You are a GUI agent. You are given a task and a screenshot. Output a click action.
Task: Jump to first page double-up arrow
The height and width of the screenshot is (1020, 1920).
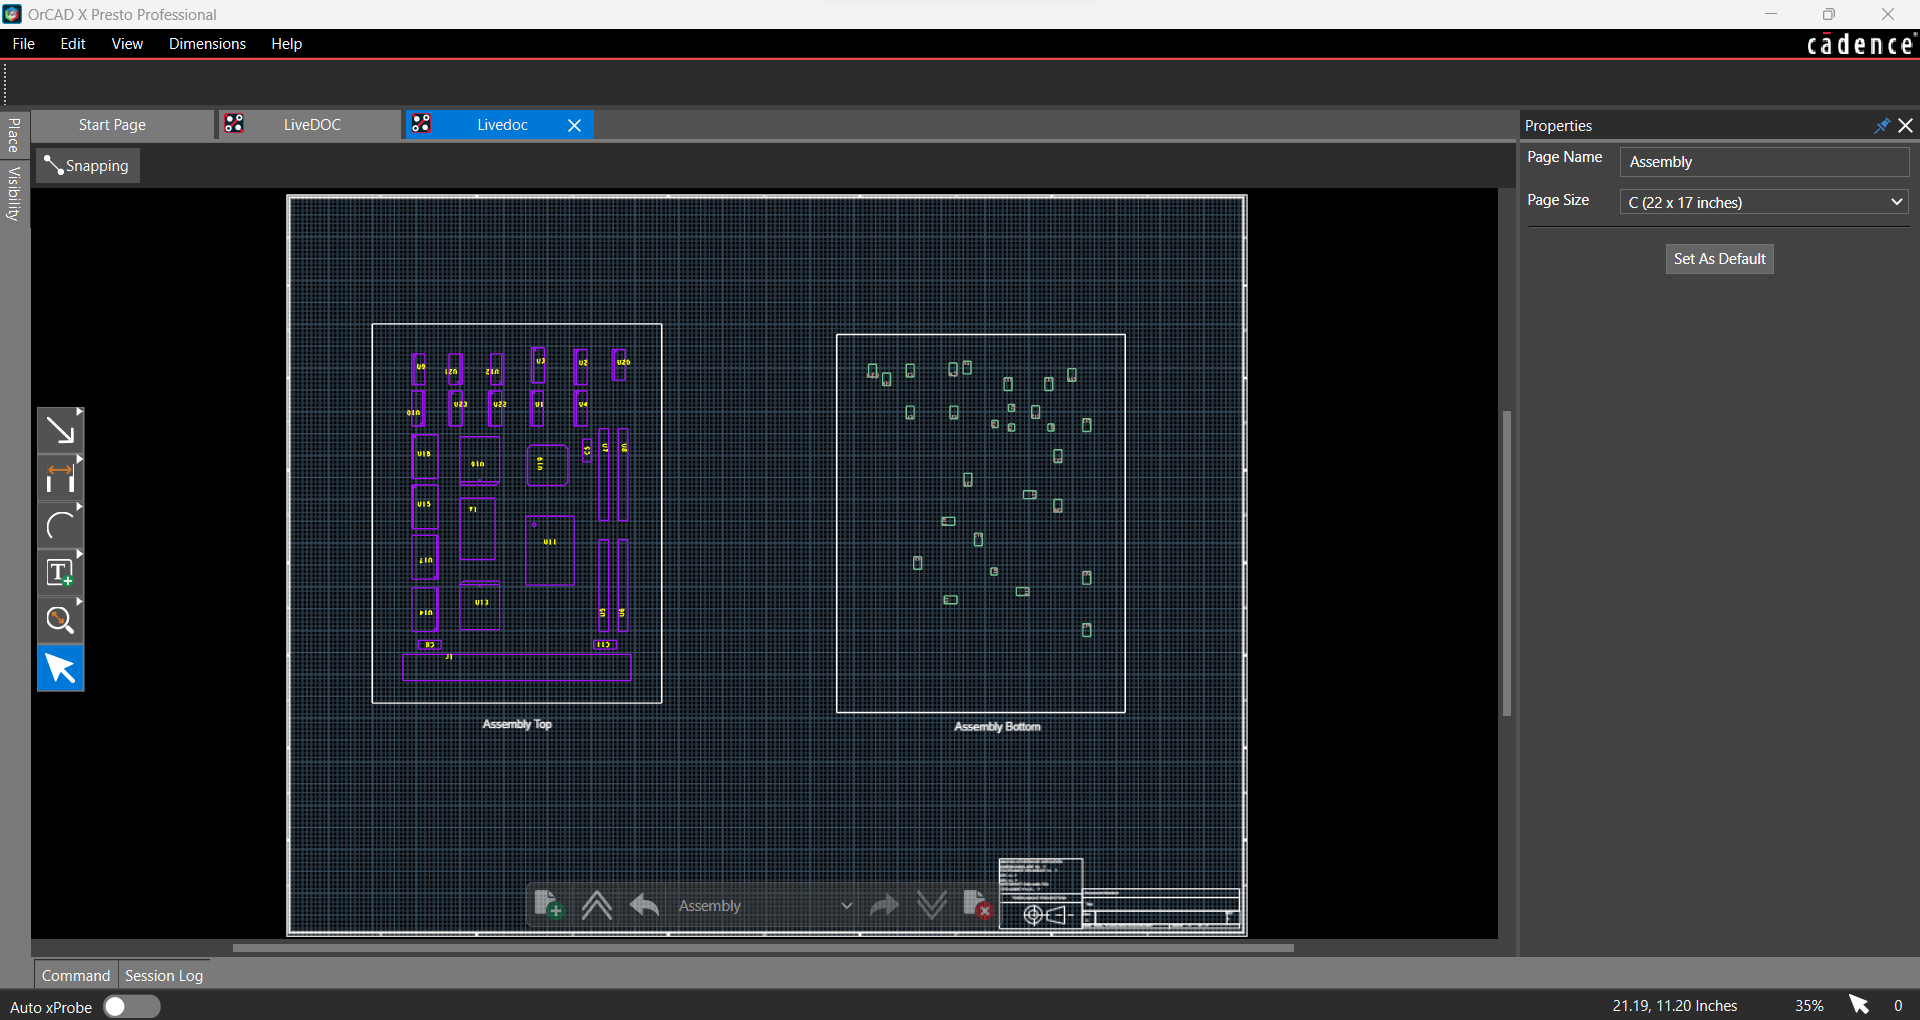click(x=597, y=905)
